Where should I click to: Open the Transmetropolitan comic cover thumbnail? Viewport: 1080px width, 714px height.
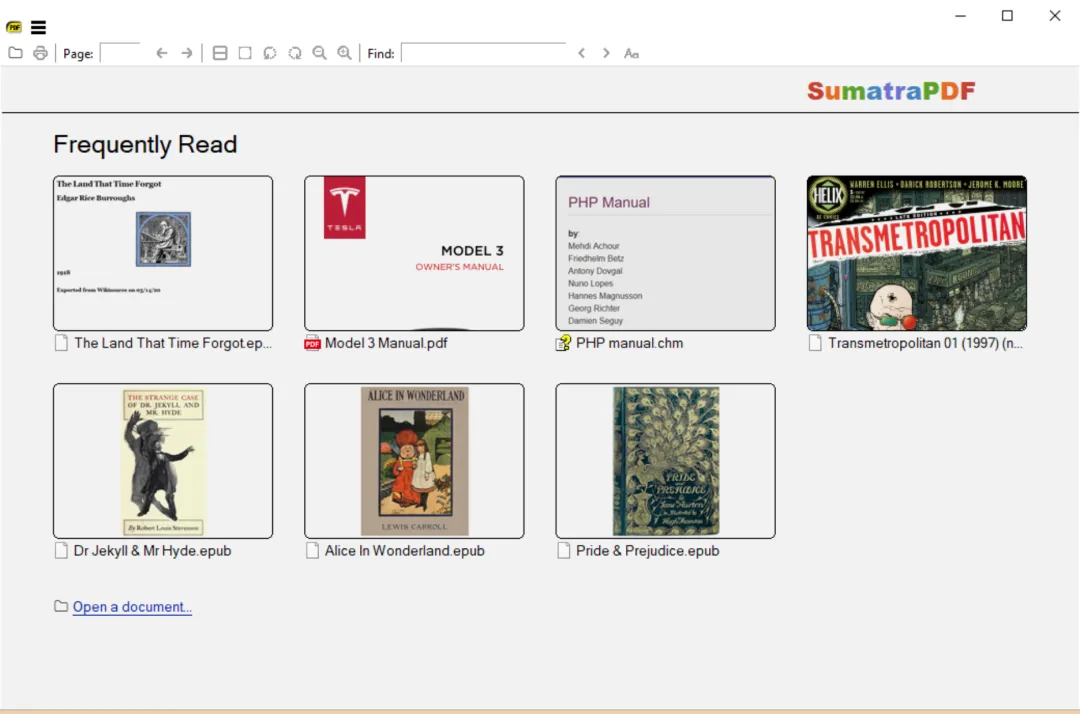pos(917,253)
